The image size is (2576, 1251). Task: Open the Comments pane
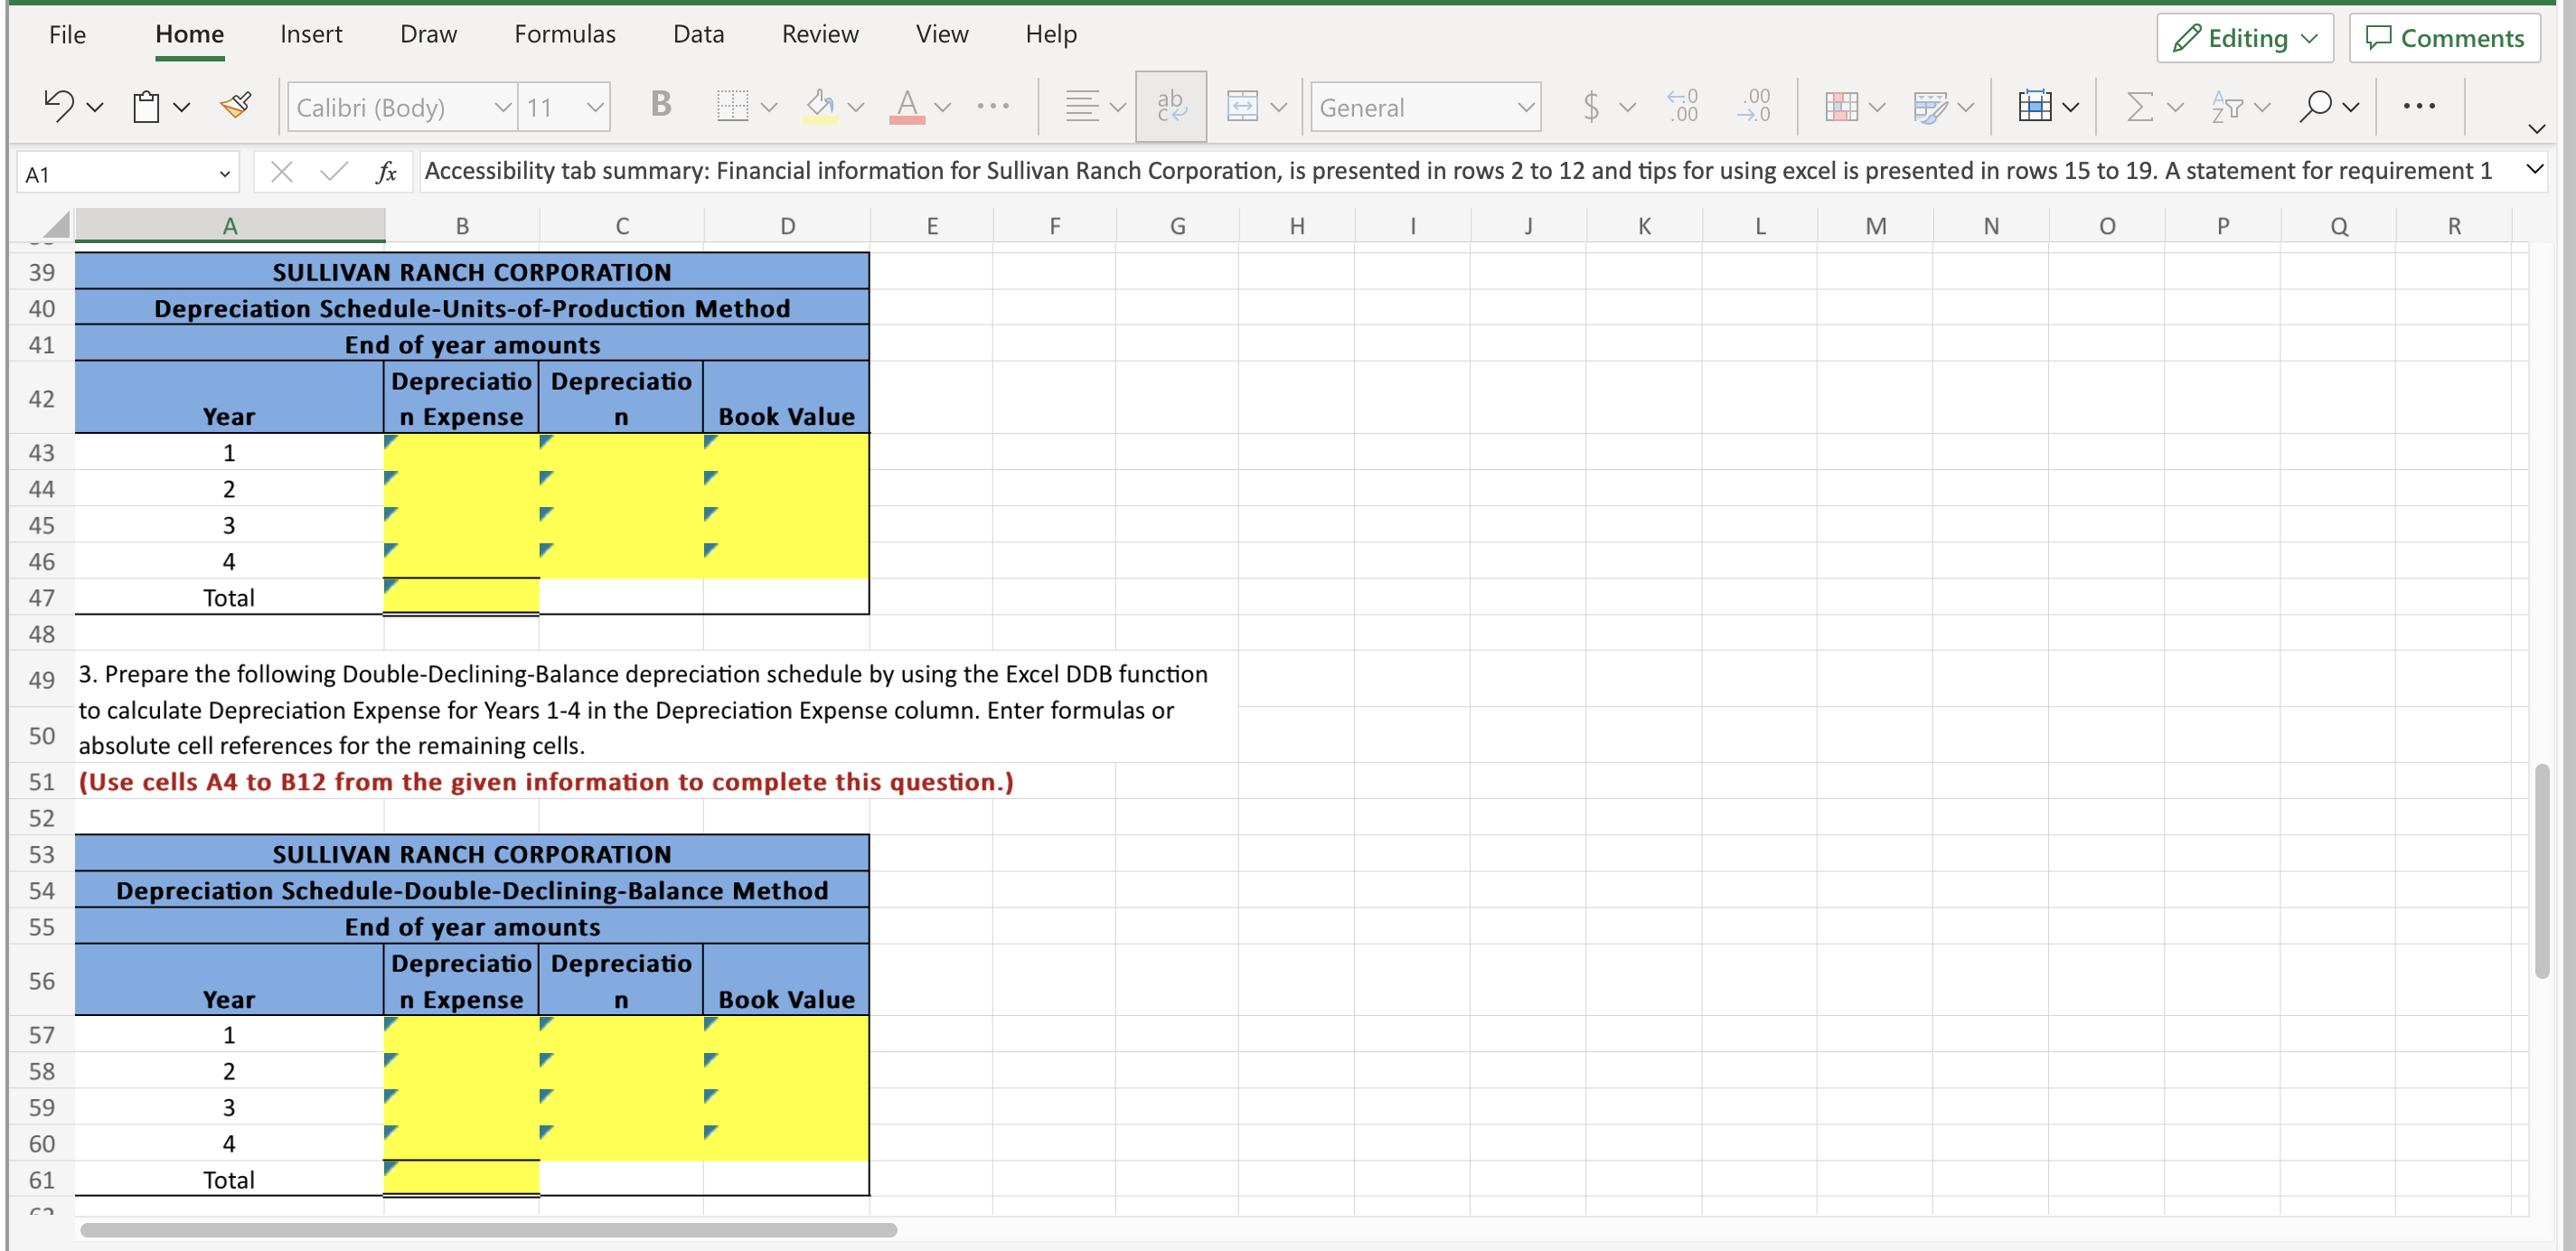click(2444, 38)
